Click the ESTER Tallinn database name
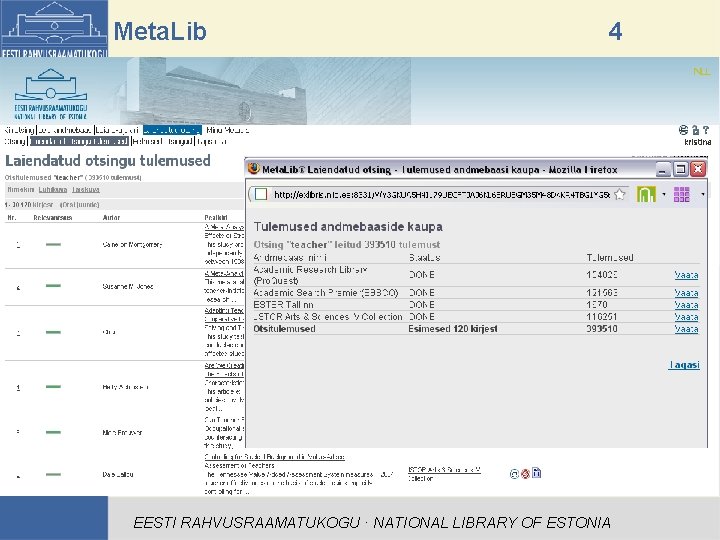This screenshot has height=540, width=720. 283,305
